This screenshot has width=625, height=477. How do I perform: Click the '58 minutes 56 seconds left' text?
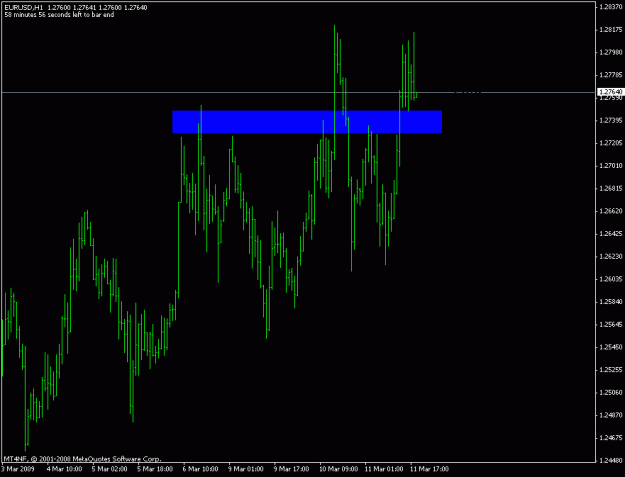pyautogui.click(x=59, y=15)
